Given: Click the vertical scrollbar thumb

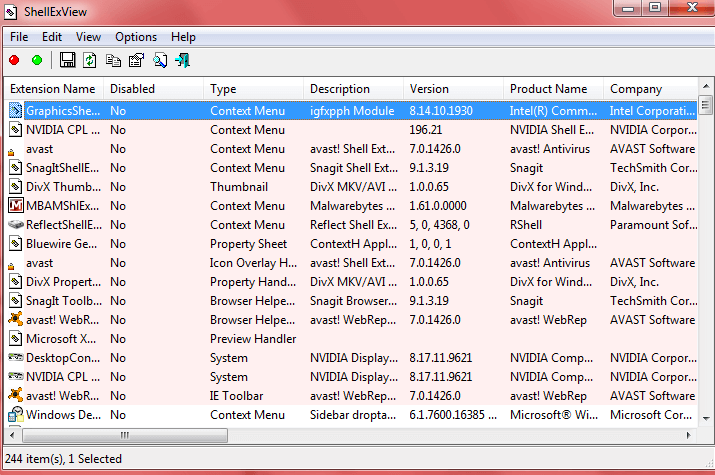Looking at the screenshot, I should point(705,105).
